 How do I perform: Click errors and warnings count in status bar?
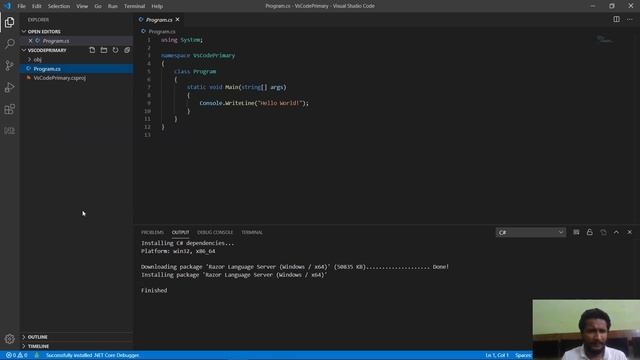point(17,355)
